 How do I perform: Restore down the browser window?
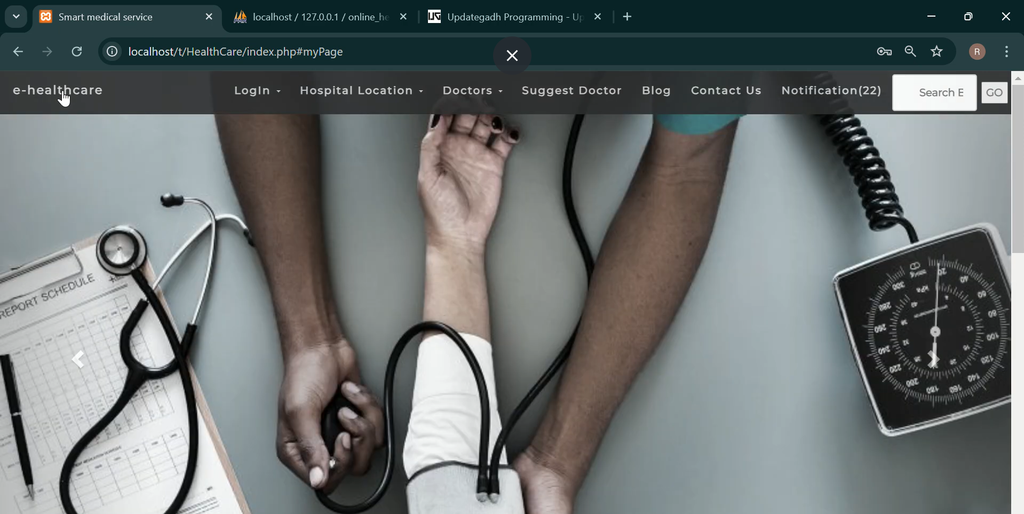coord(968,16)
